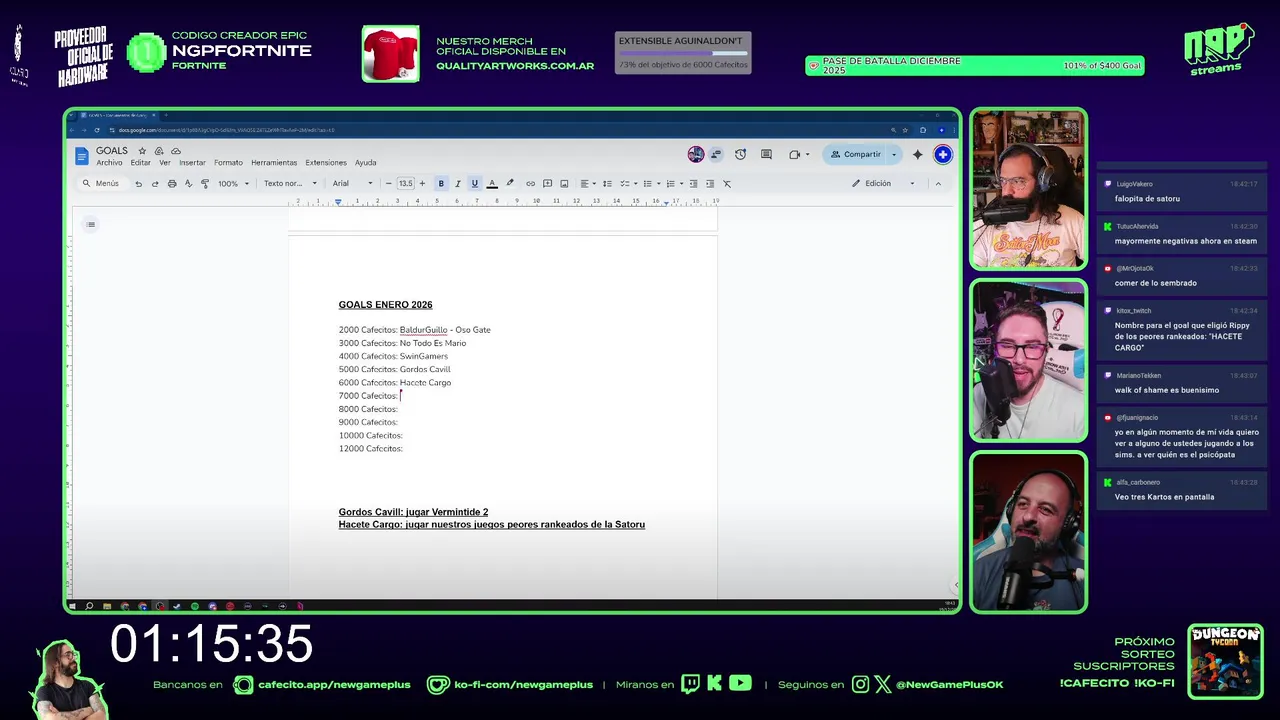Open version history clock icon
1280x720 pixels.
pyautogui.click(x=740, y=154)
